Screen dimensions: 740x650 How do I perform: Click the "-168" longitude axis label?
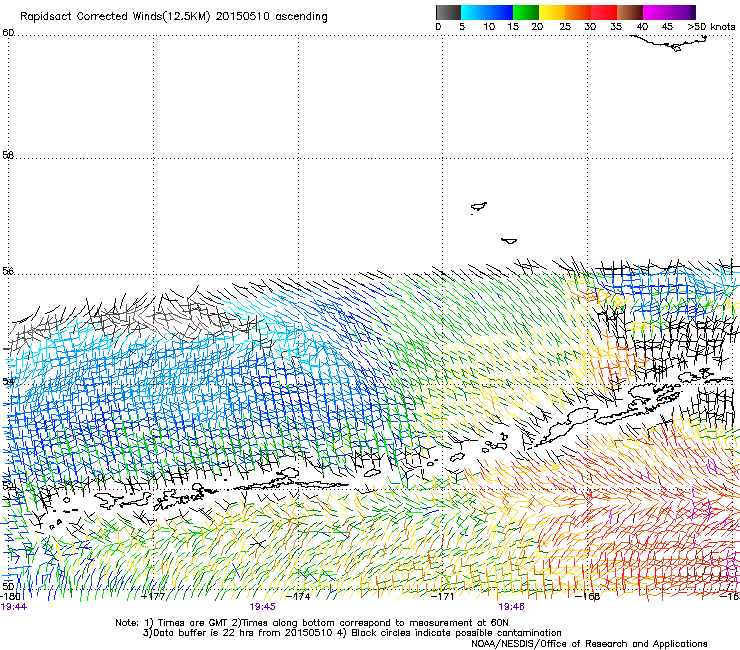pyautogui.click(x=588, y=596)
